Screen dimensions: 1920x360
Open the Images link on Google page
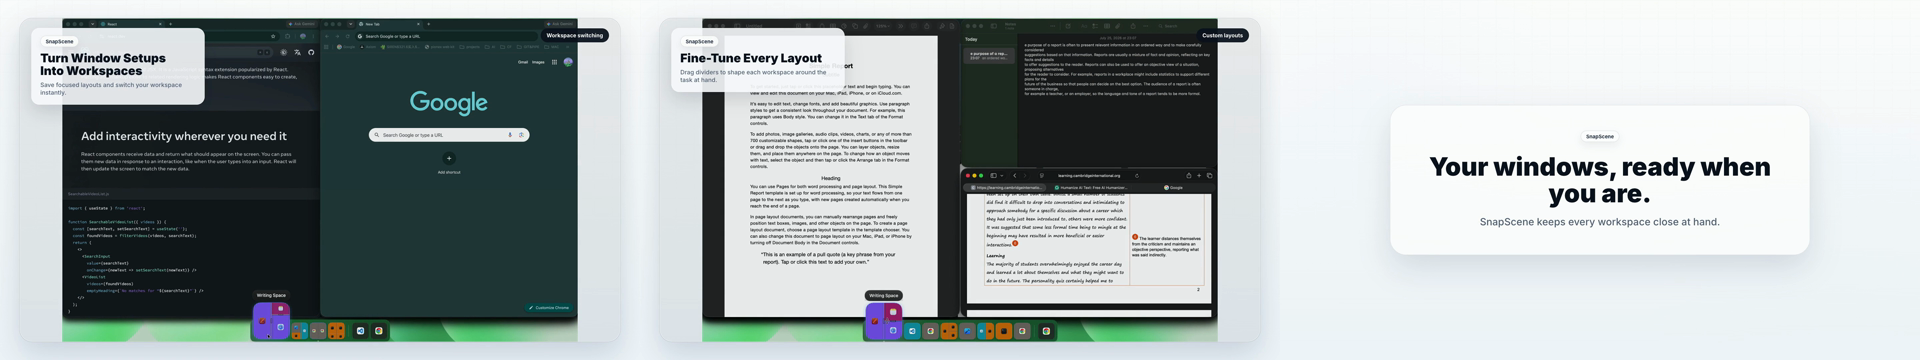point(538,62)
